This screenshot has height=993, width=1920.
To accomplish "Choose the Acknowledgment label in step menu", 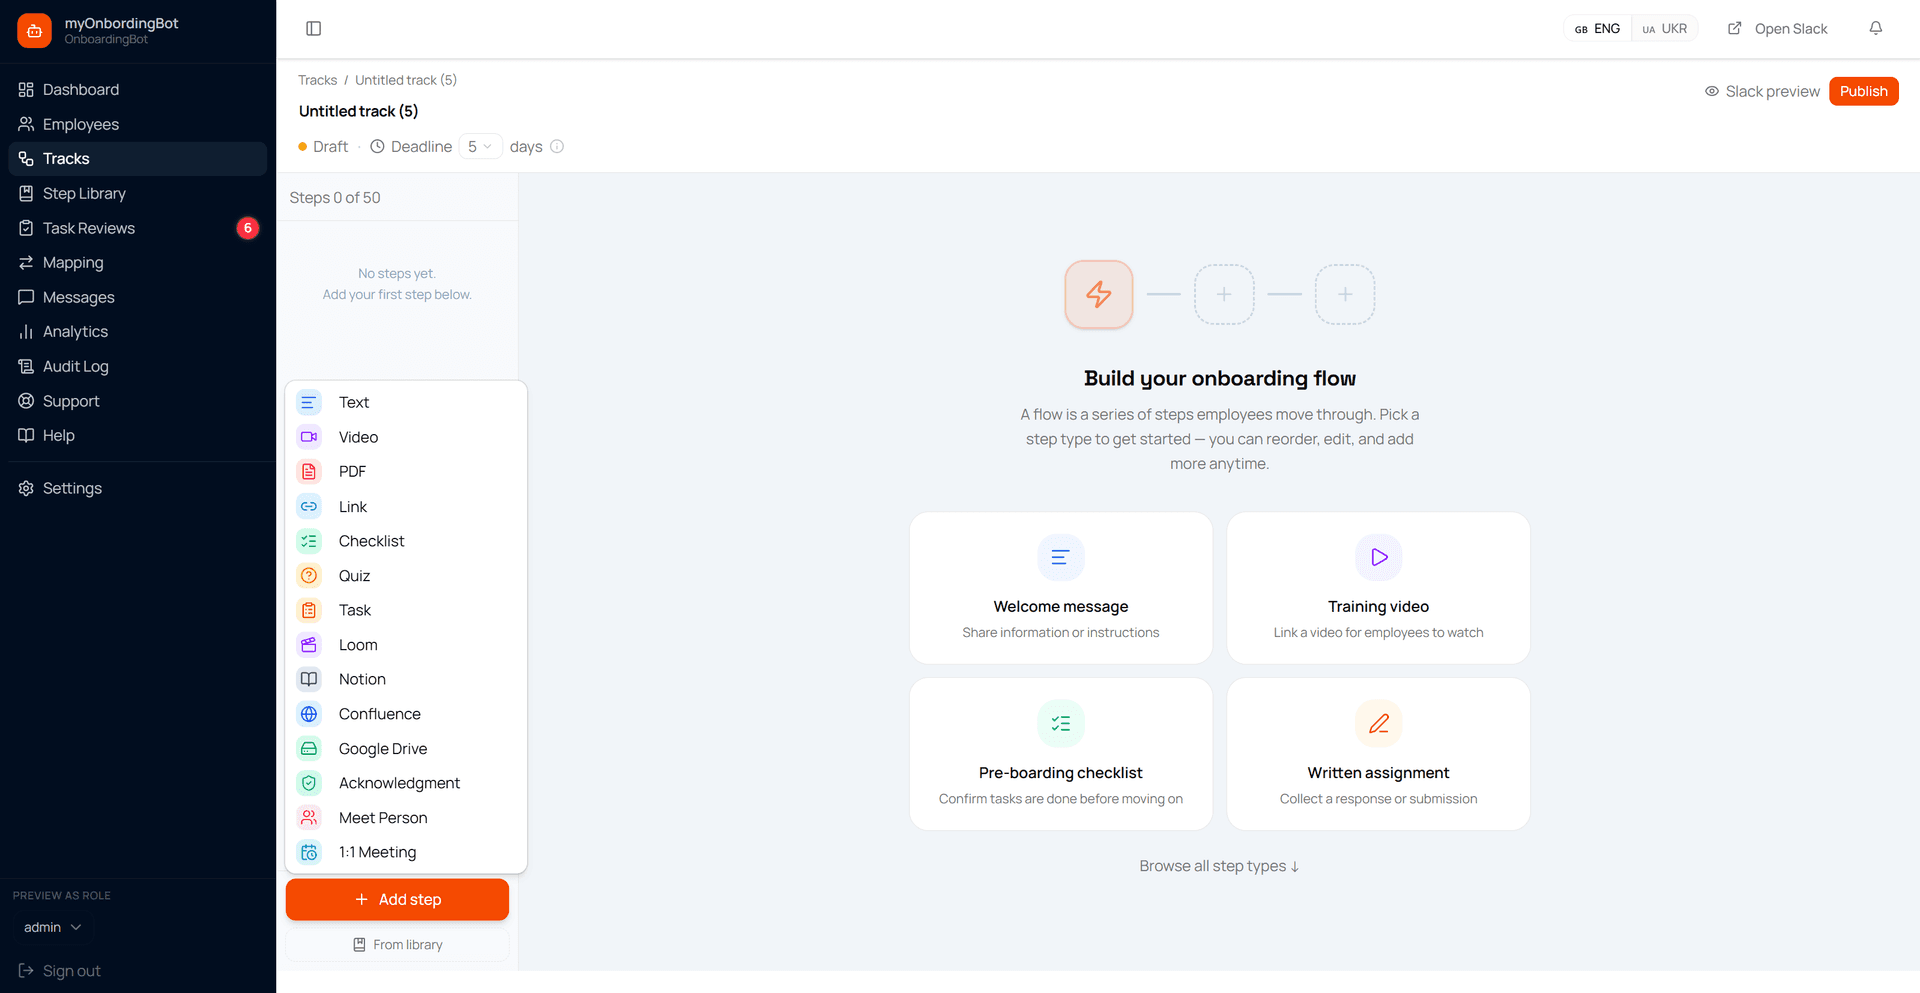I will point(399,783).
